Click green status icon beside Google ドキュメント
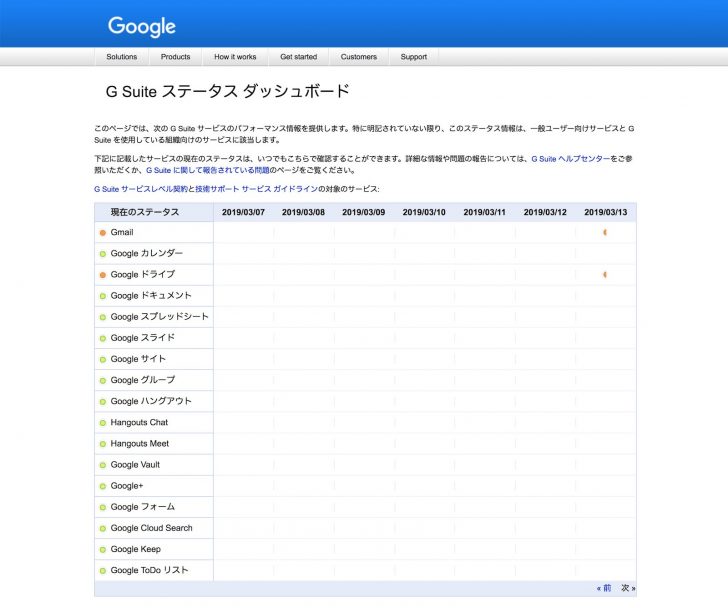Screen dimensions: 728x608 103,296
